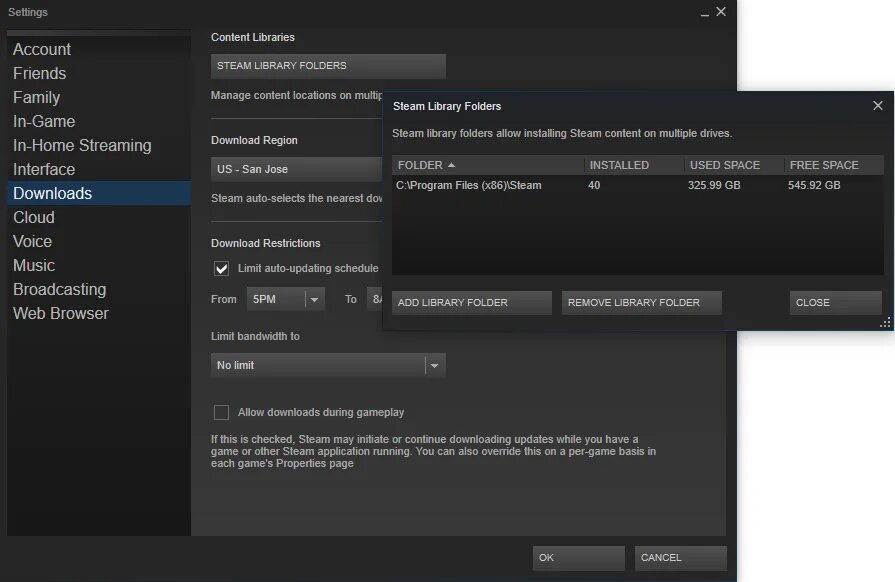Sort by USED SPACE column header
895x582 pixels.
point(734,165)
